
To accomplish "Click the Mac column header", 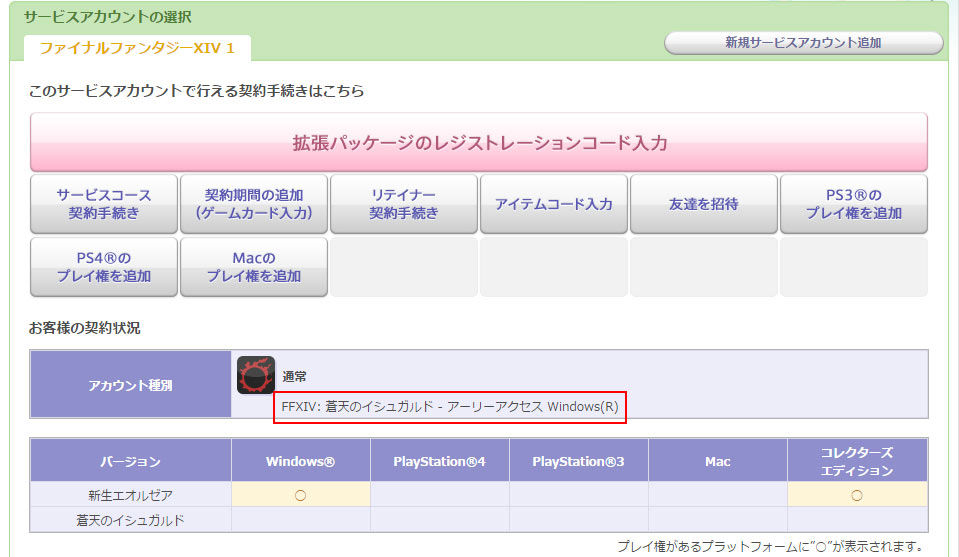I will [x=717, y=461].
